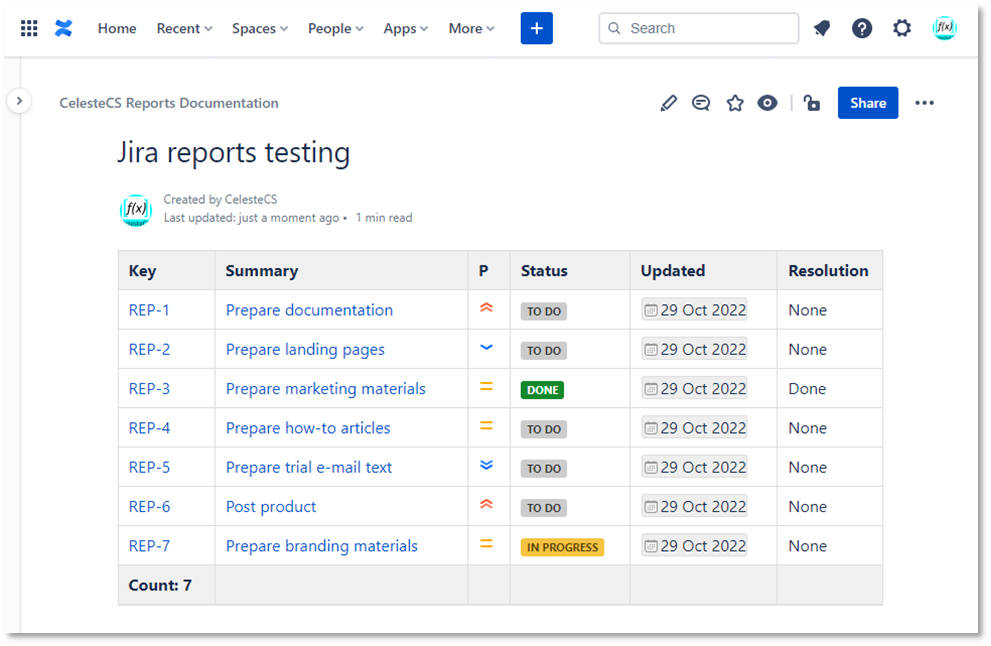Viewport: 991px width, 646px height.
Task: Click in the Search field
Action: tap(698, 28)
